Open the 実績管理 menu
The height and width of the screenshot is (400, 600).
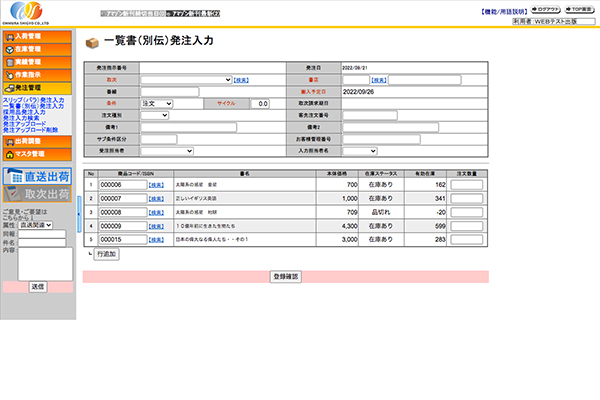[37, 62]
